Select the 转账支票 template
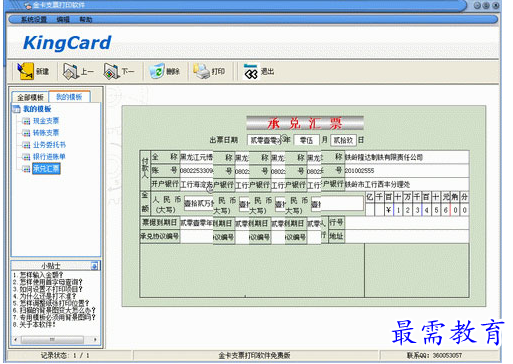This screenshot has width=513, height=364. [46, 133]
